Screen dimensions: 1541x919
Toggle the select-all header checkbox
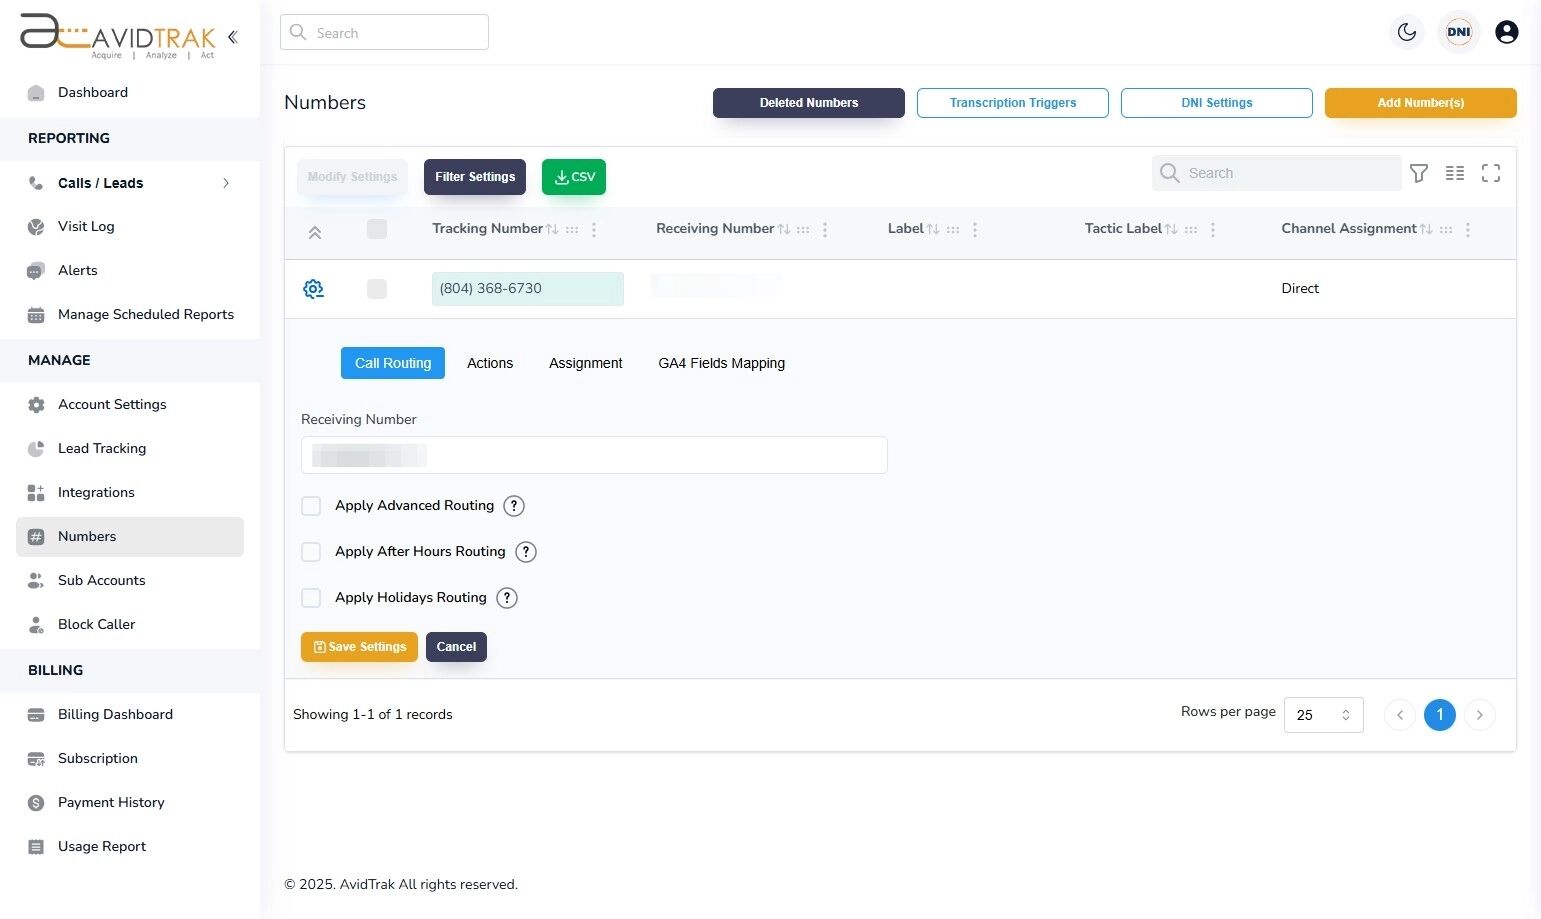point(377,229)
